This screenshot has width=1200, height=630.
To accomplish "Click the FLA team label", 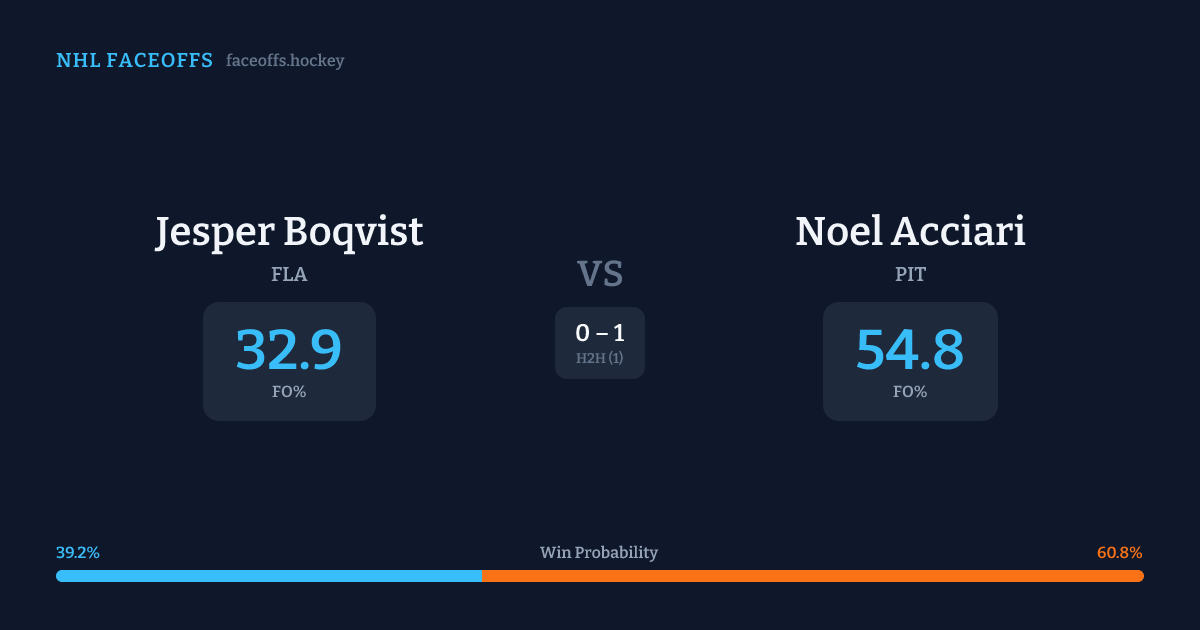I will tap(289, 275).
